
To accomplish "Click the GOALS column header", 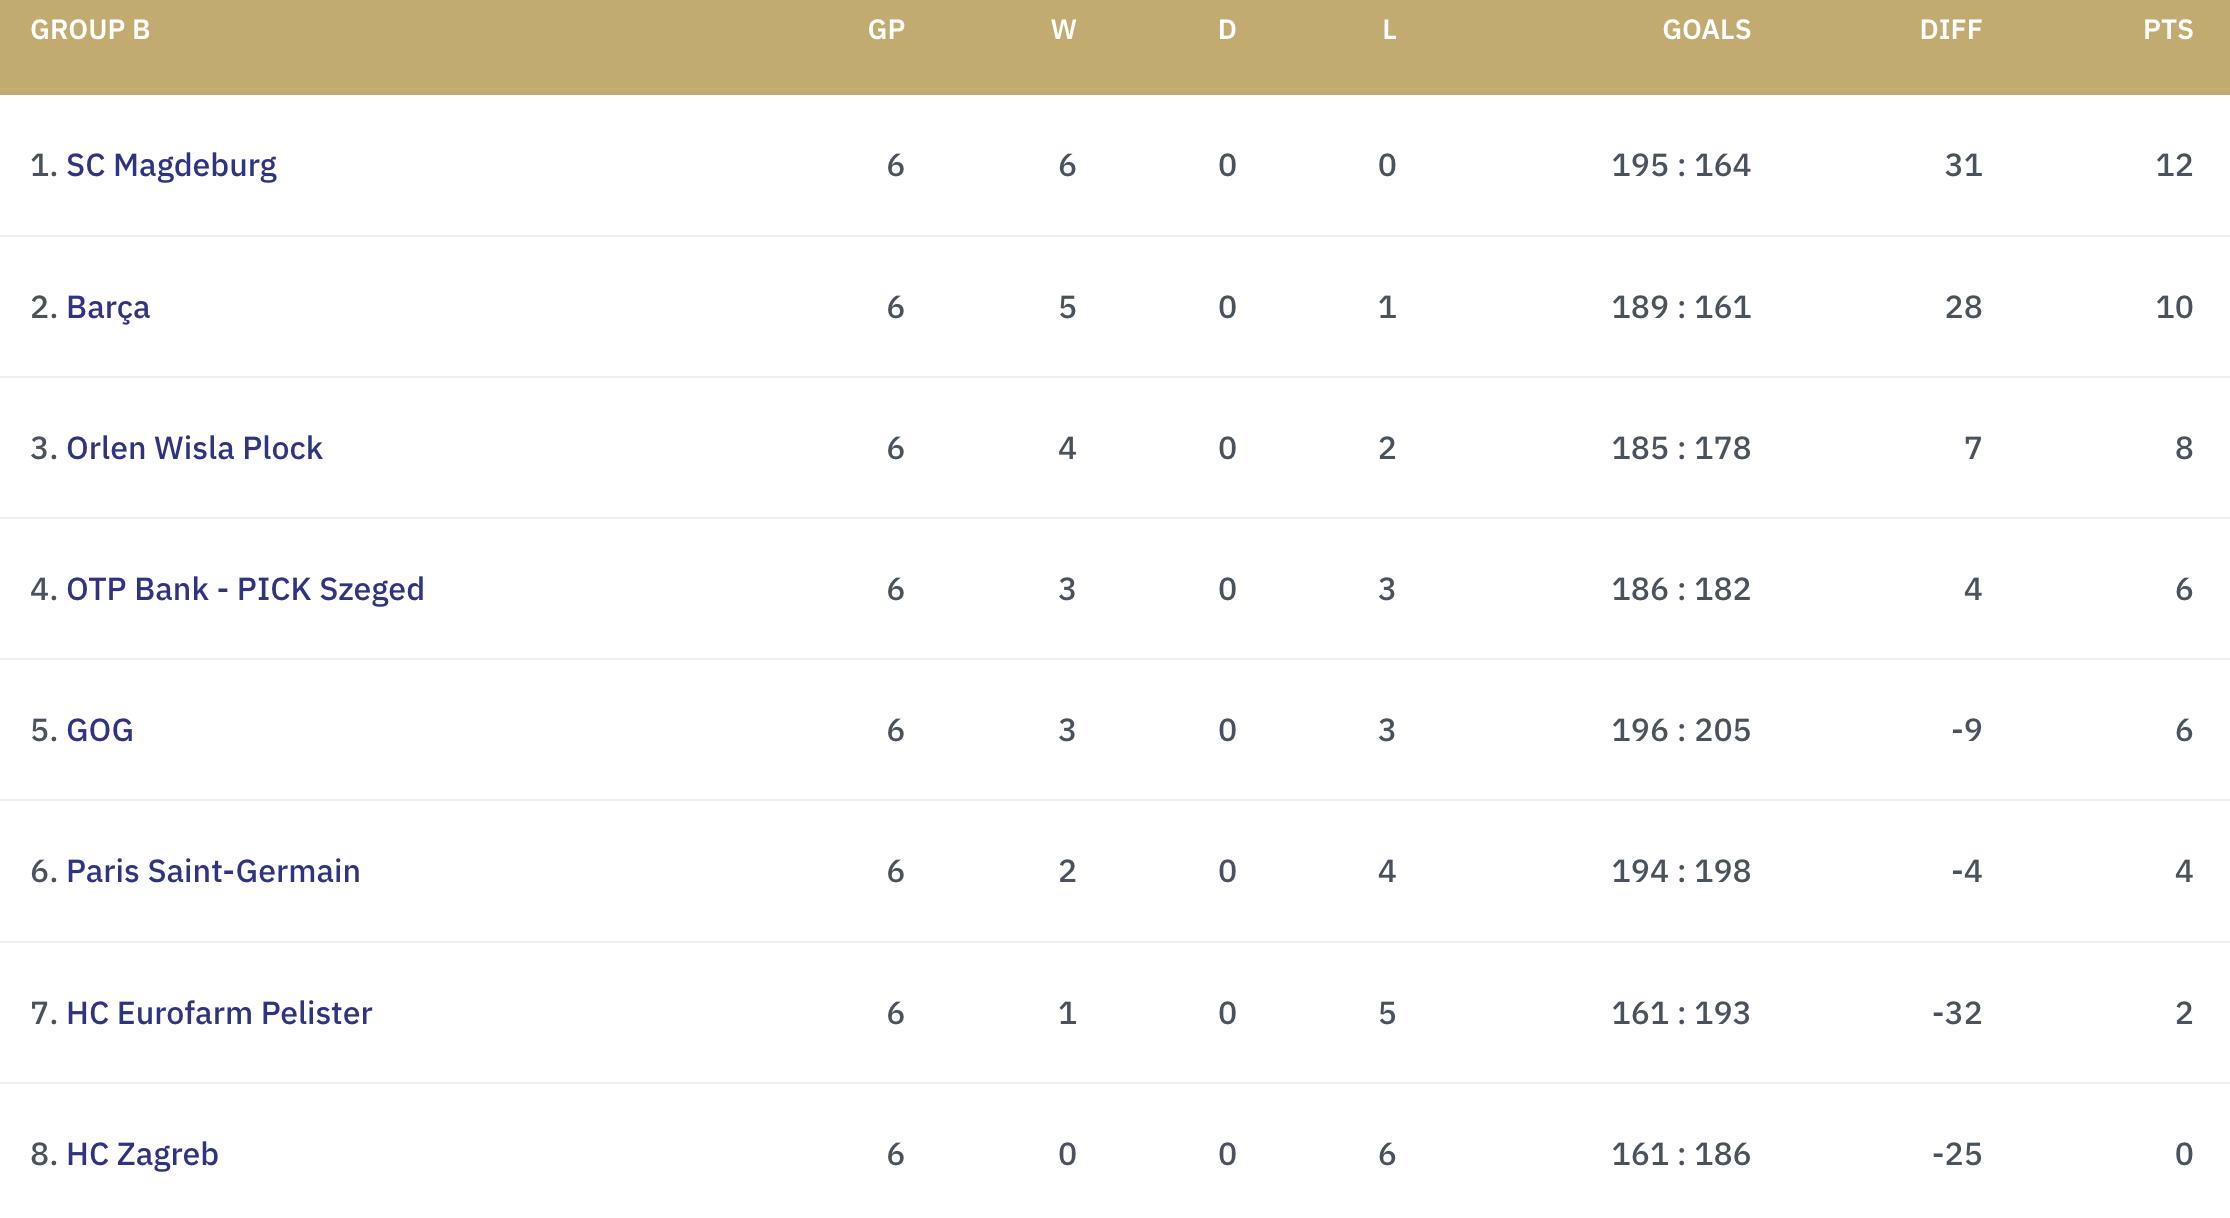I will (x=1706, y=30).
